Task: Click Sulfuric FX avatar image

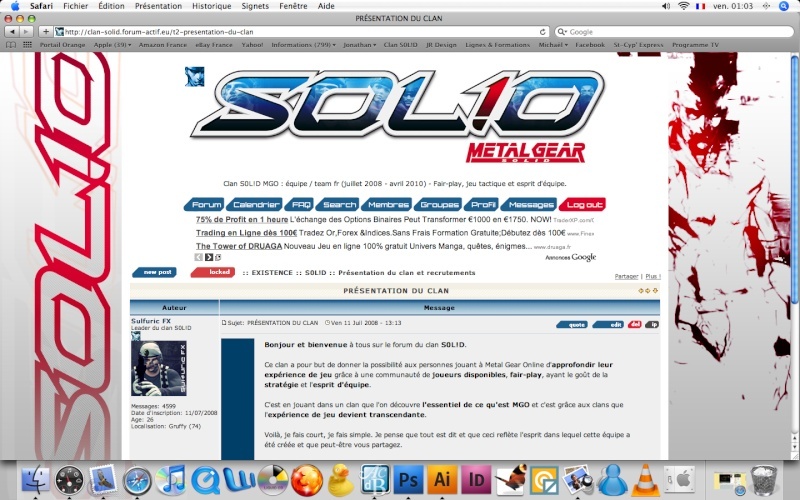Action: coord(159,368)
